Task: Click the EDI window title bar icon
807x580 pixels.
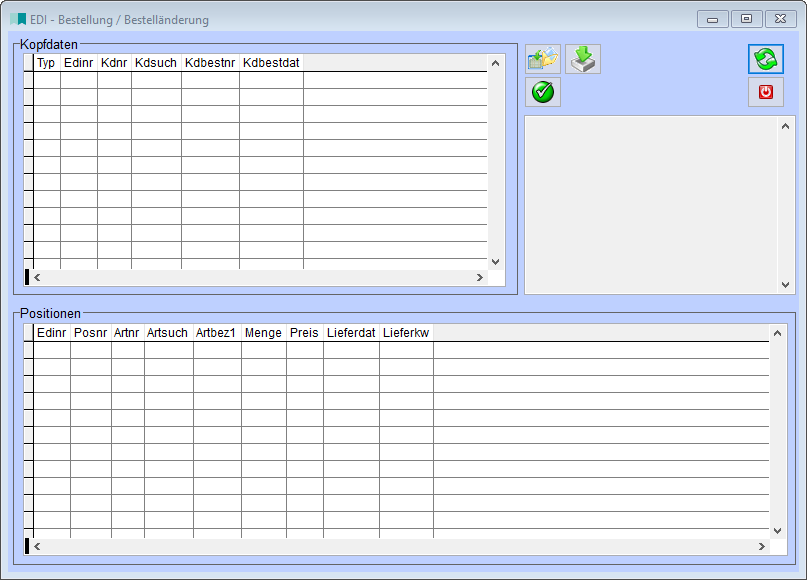Action: [18, 19]
